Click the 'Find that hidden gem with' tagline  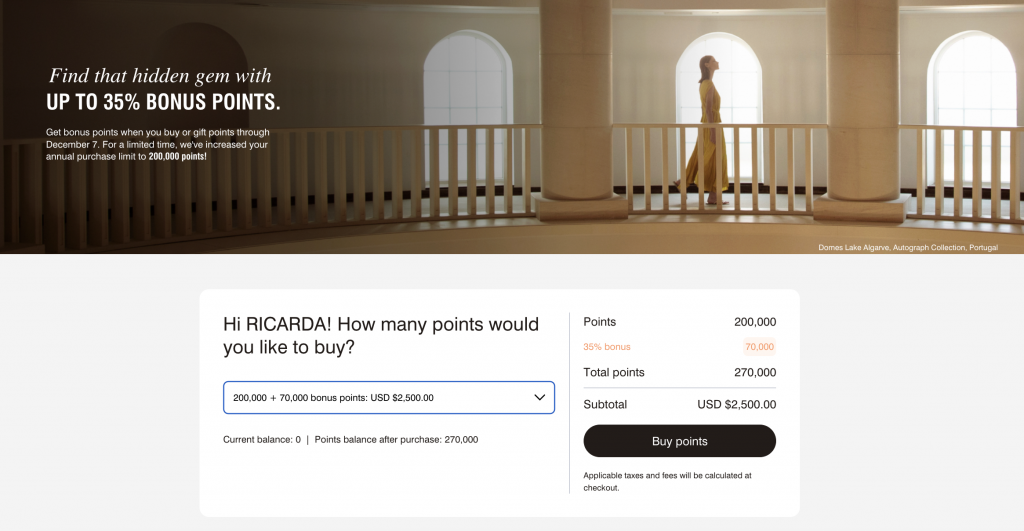[160, 76]
